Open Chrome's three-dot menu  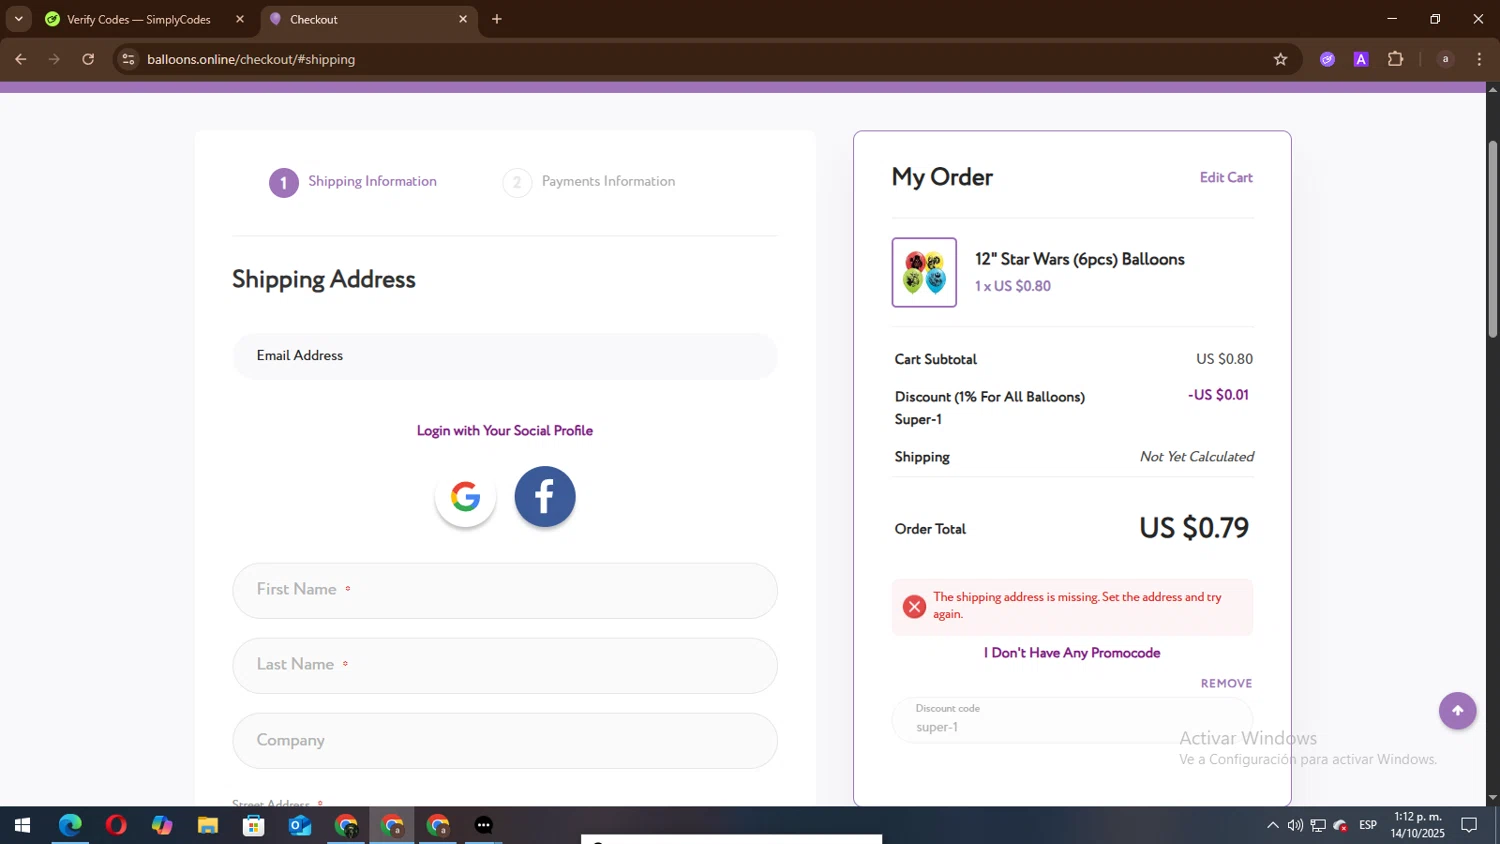coord(1479,59)
